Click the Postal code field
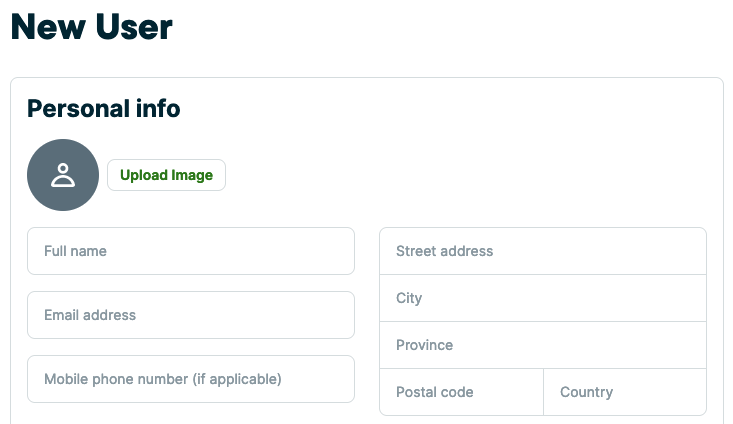The image size is (733, 424). pyautogui.click(x=461, y=392)
